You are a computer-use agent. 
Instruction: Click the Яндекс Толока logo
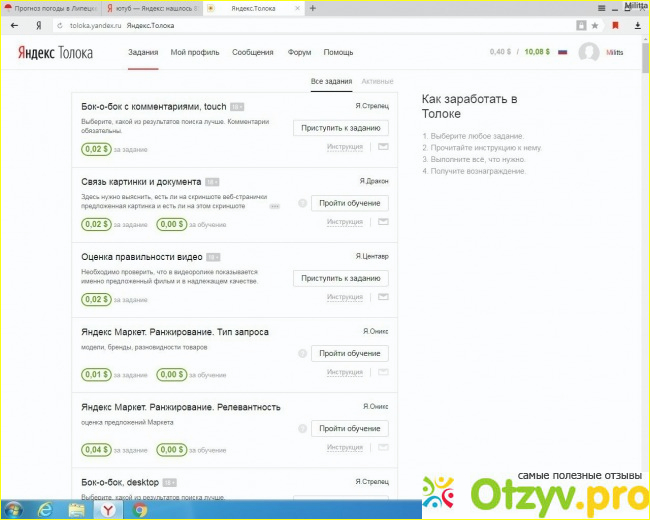pos(55,52)
